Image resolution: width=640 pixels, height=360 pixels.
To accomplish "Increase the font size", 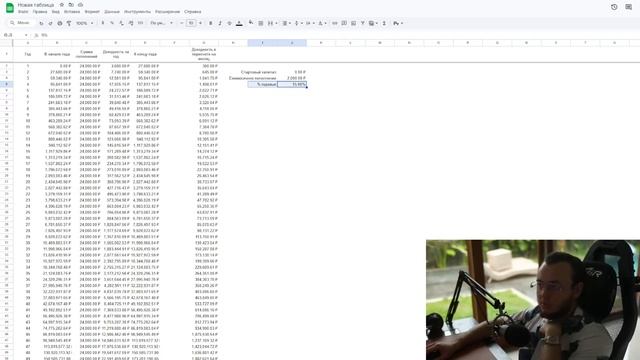I will coord(200,23).
